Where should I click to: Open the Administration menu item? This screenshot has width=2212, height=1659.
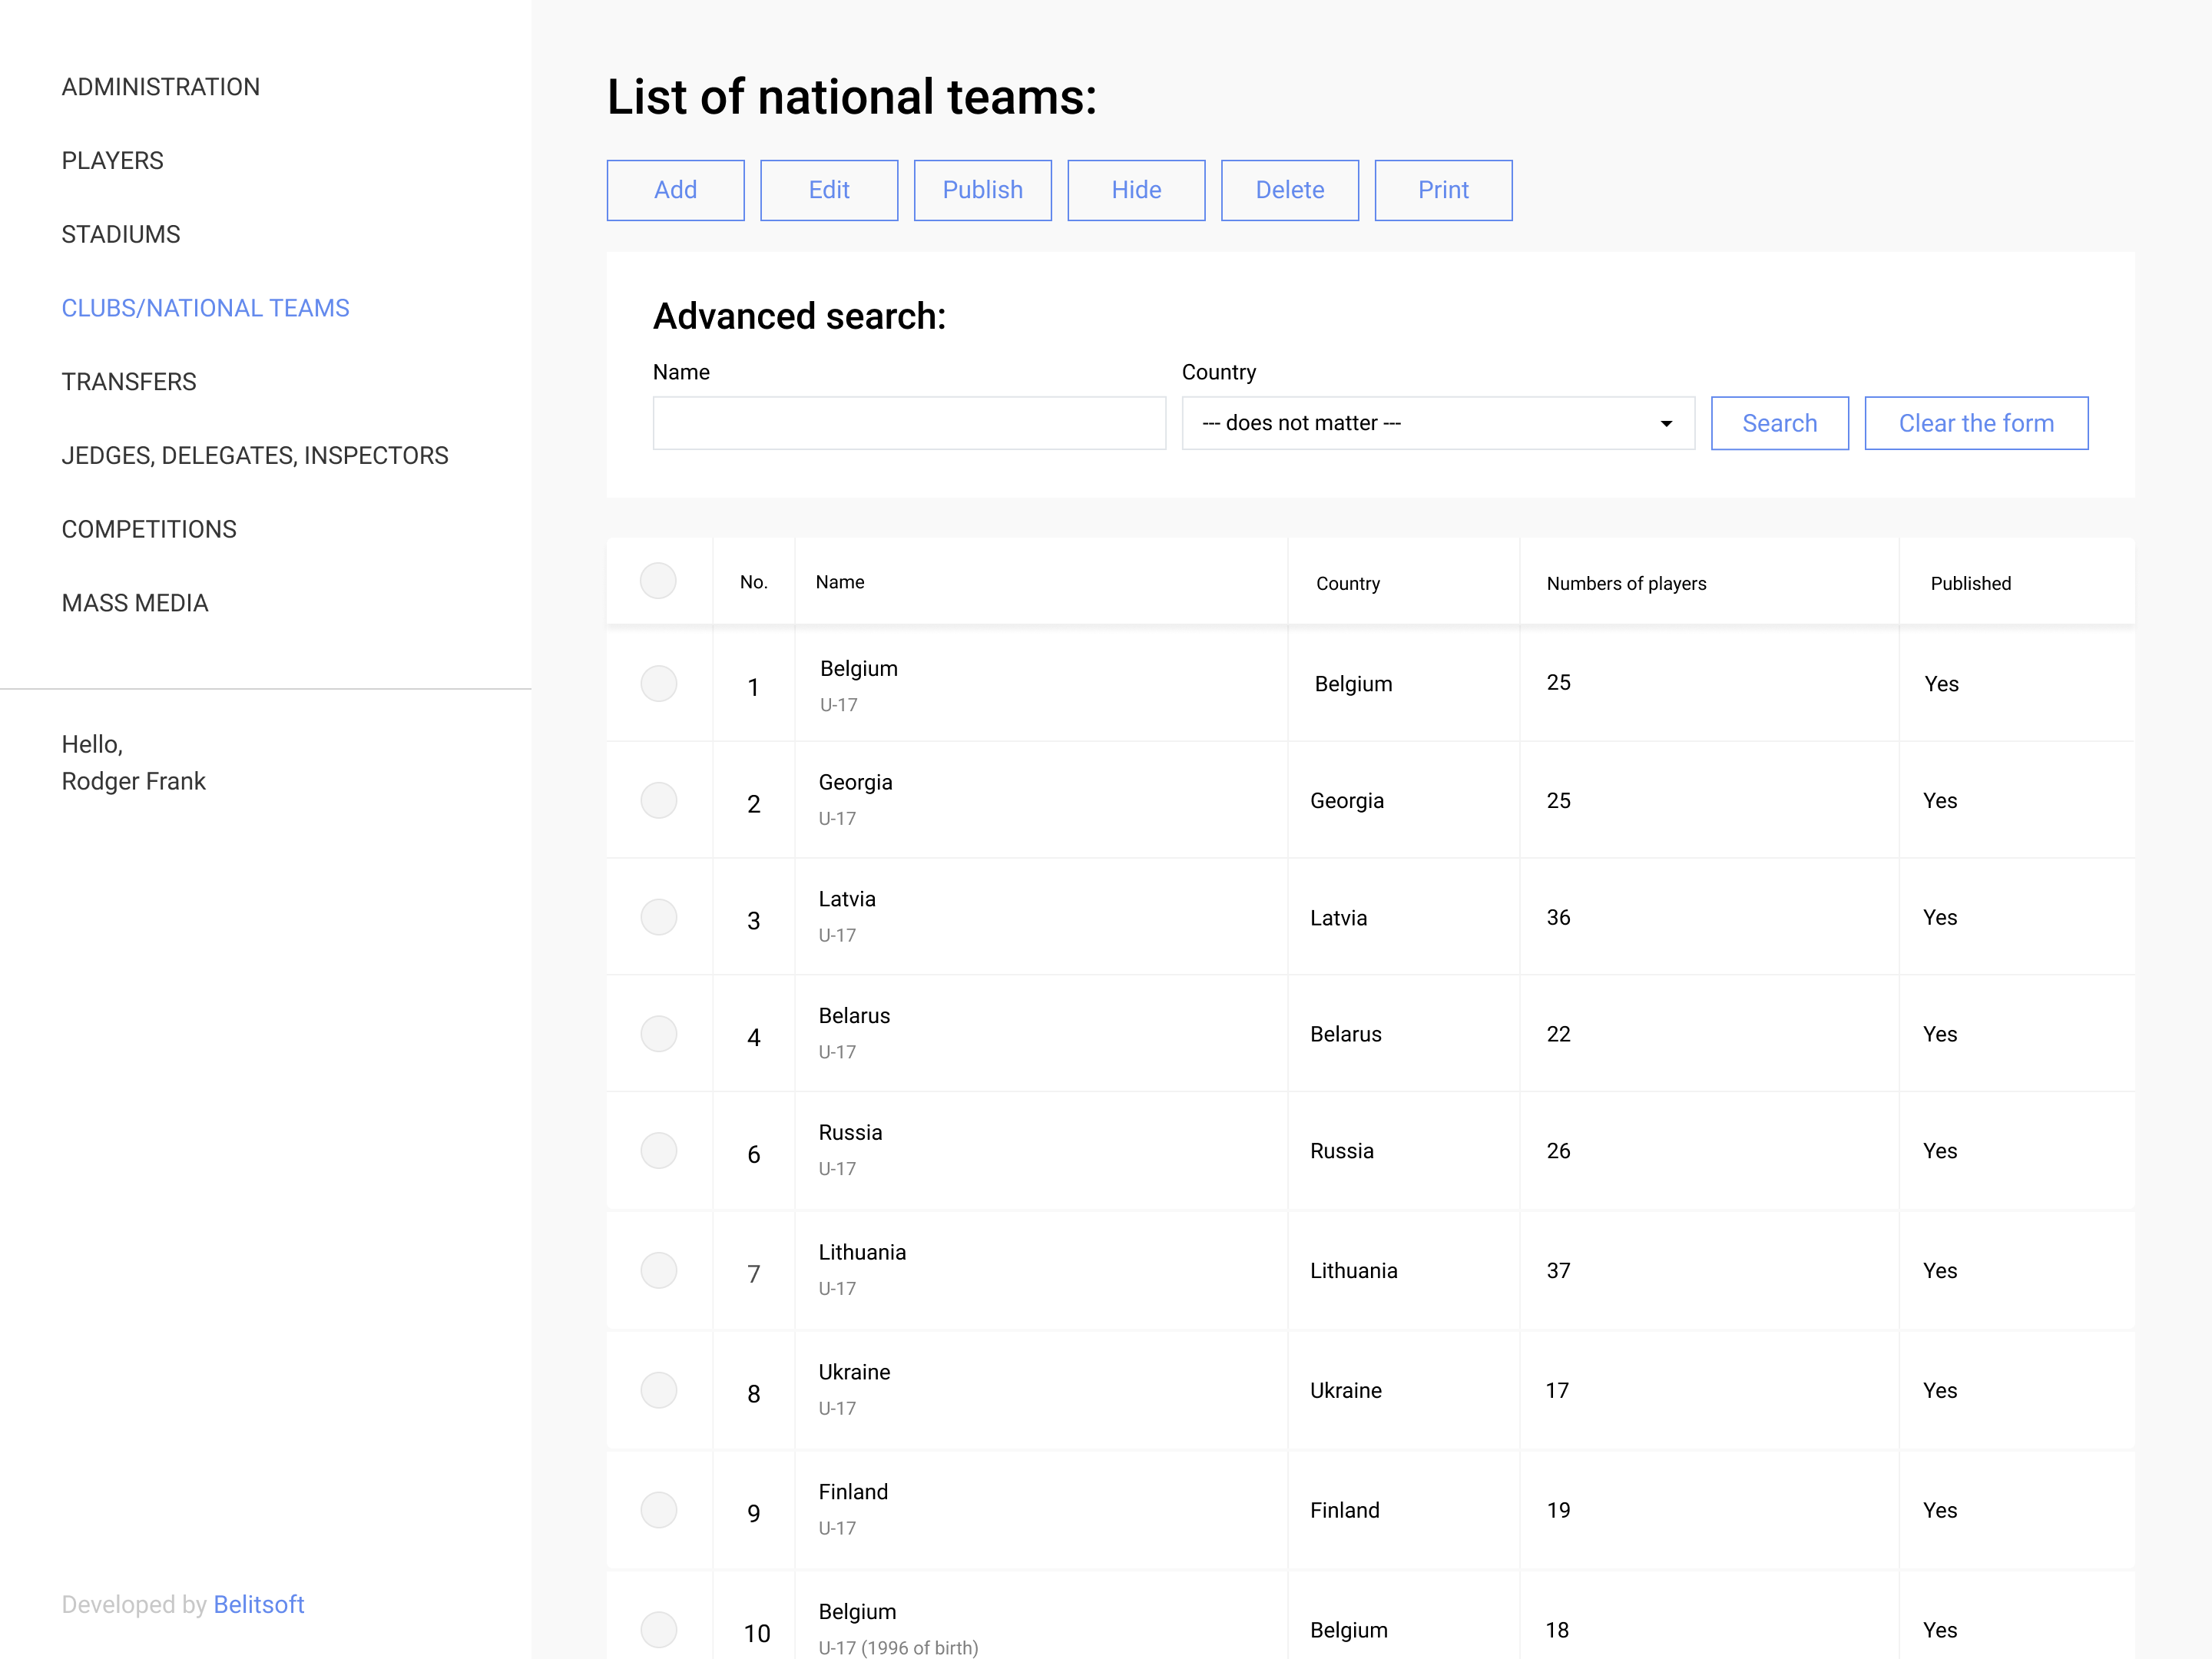(160, 87)
